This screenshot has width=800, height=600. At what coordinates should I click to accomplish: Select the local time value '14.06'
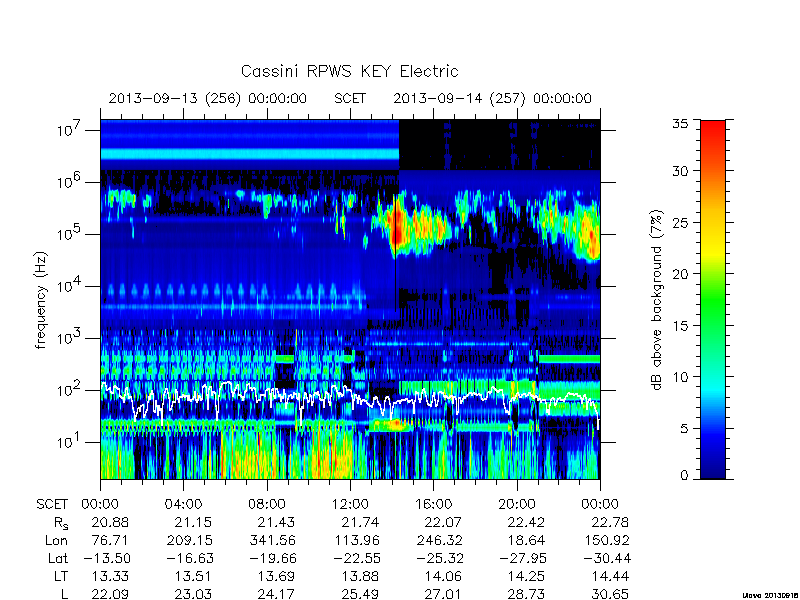point(443,577)
